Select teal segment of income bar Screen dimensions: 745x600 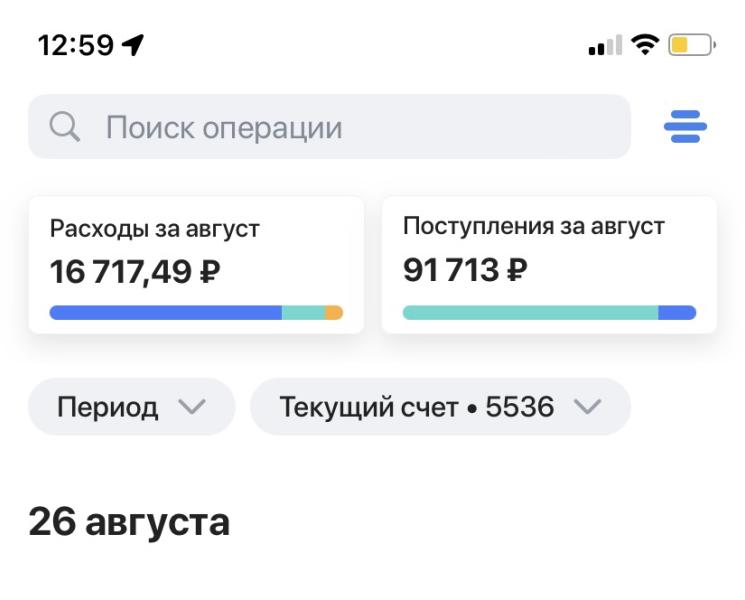(531, 313)
